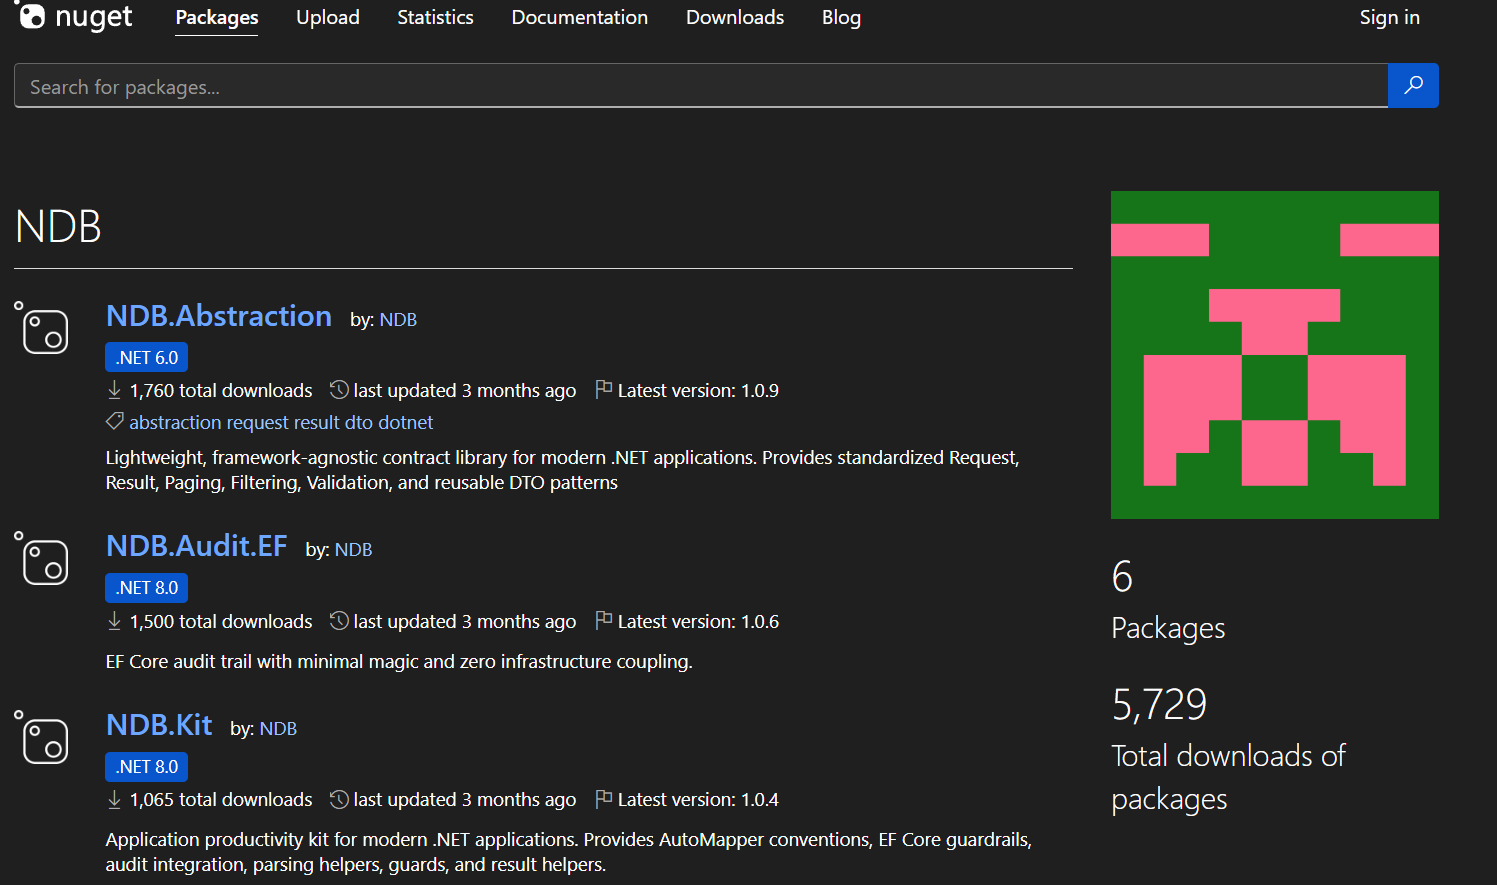Click 'Latest version: 1.0.4' text

tap(698, 799)
